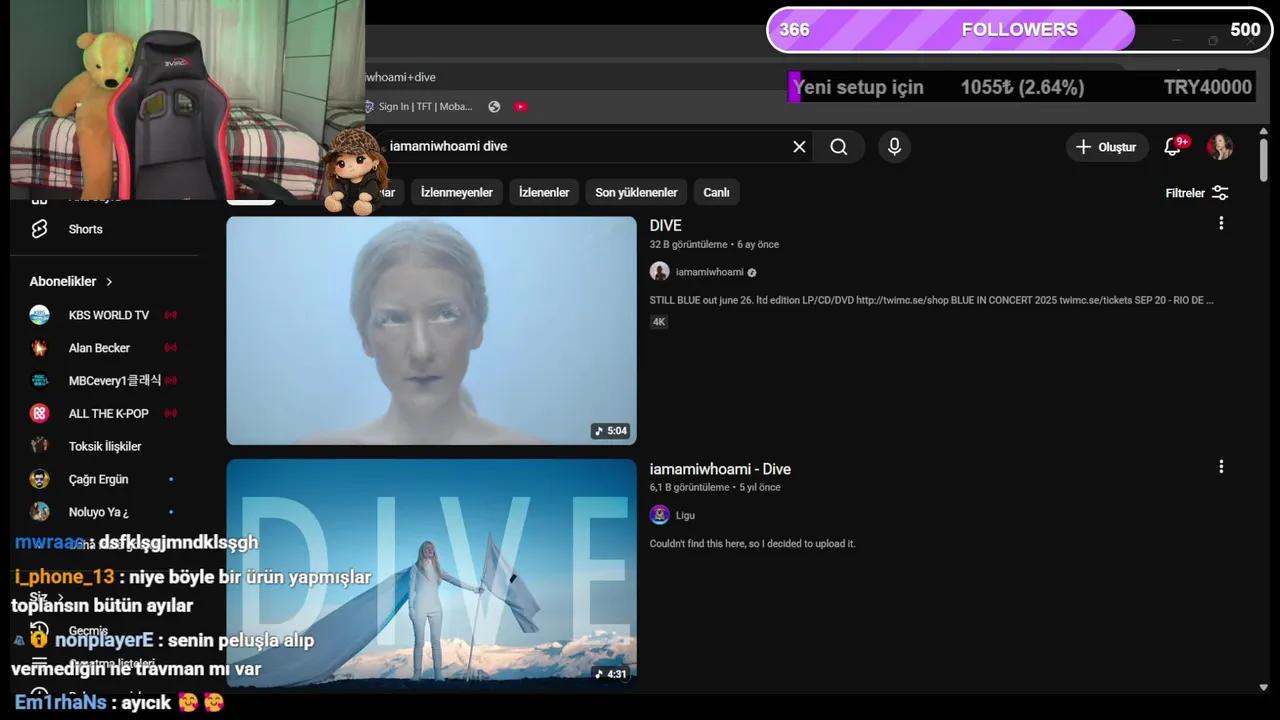Visit the Ligu channel name
The width and height of the screenshot is (1280, 720).
pyautogui.click(x=685, y=515)
